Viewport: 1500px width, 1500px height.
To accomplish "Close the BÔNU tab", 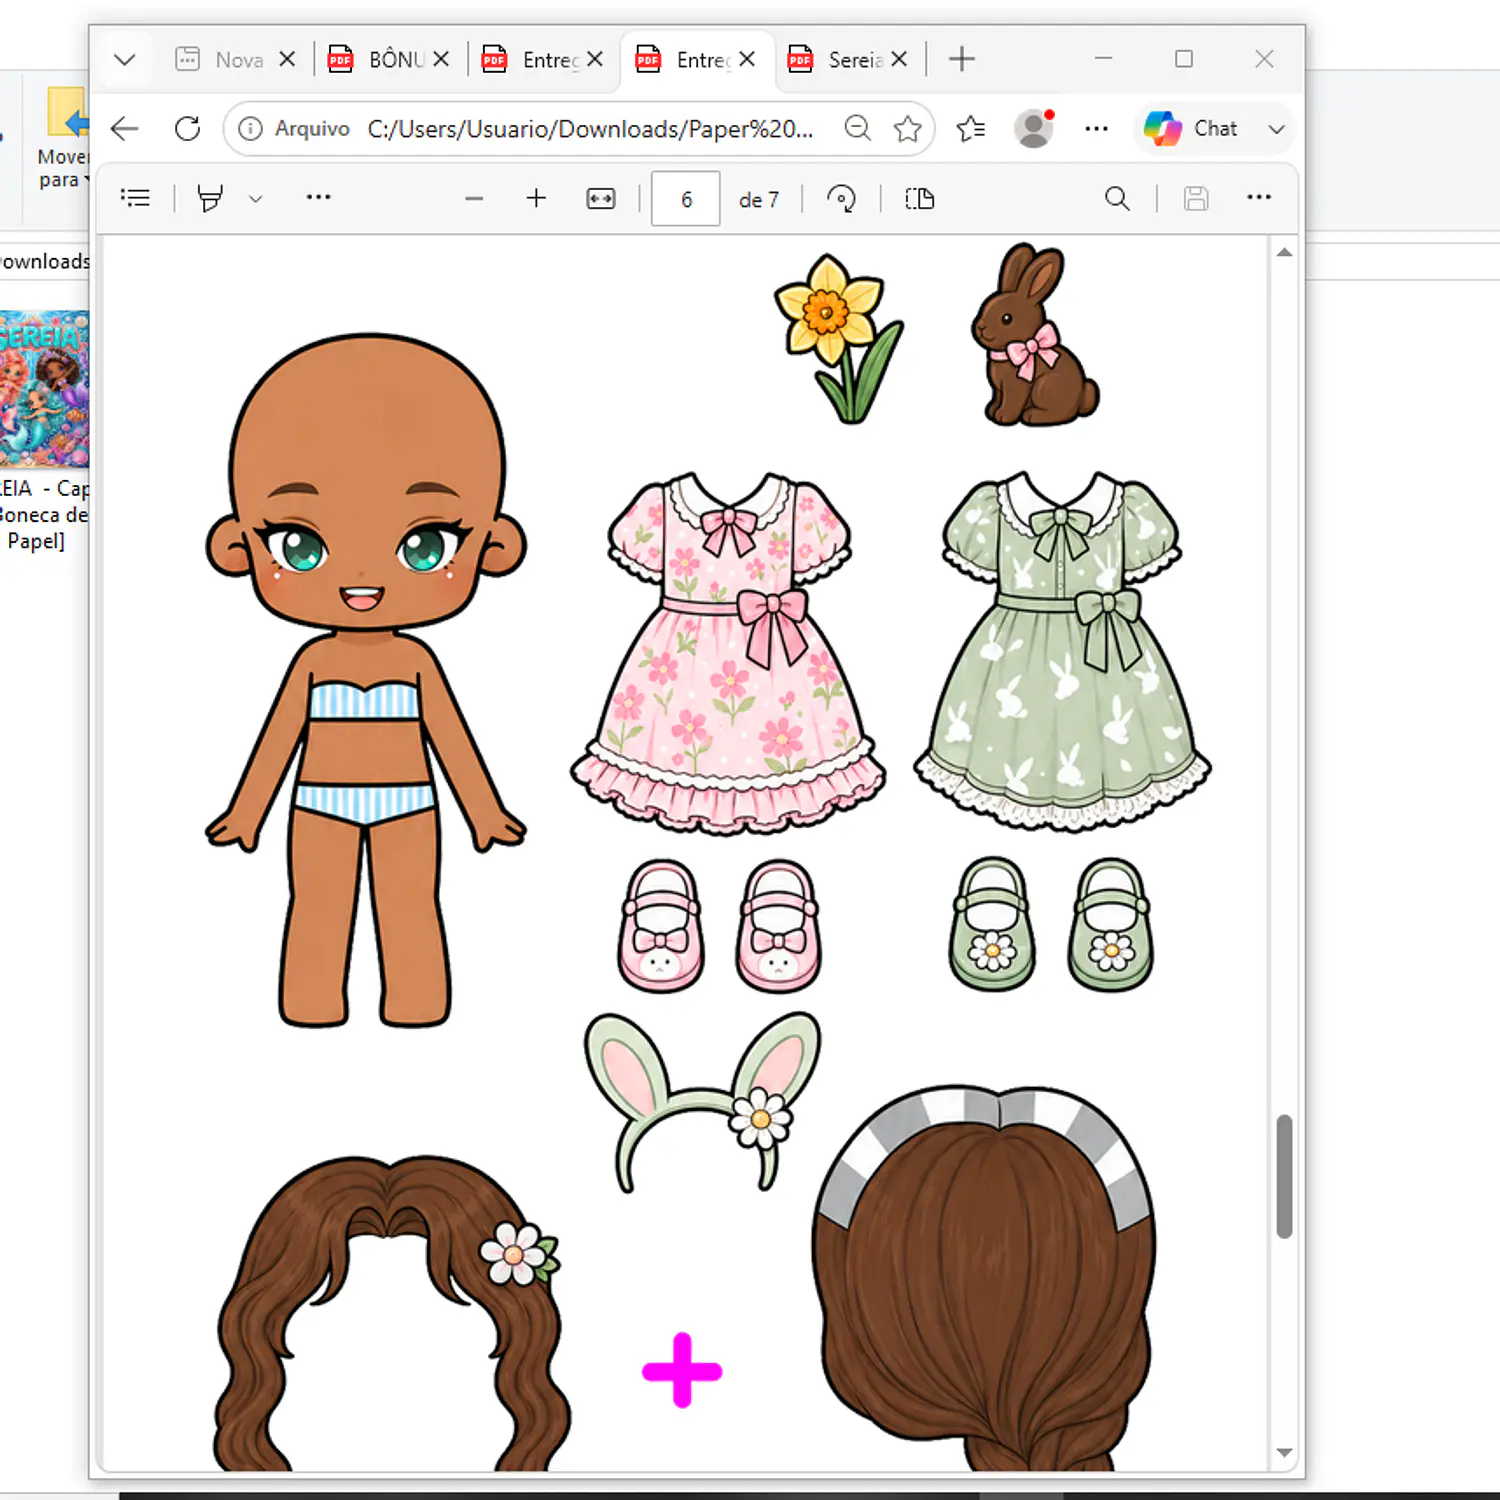I will 441,60.
